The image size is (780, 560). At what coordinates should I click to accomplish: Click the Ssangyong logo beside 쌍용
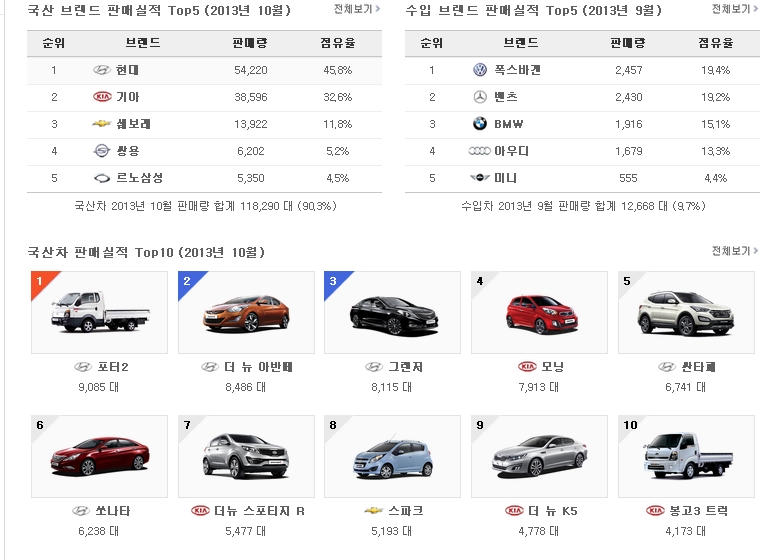tap(101, 151)
